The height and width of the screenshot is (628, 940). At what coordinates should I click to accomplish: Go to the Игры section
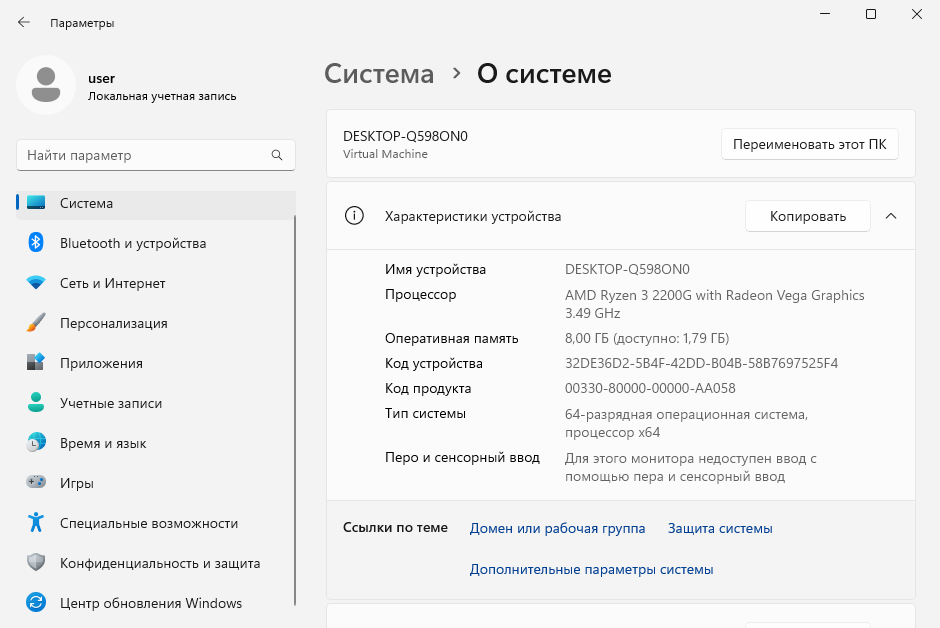[x=156, y=483]
